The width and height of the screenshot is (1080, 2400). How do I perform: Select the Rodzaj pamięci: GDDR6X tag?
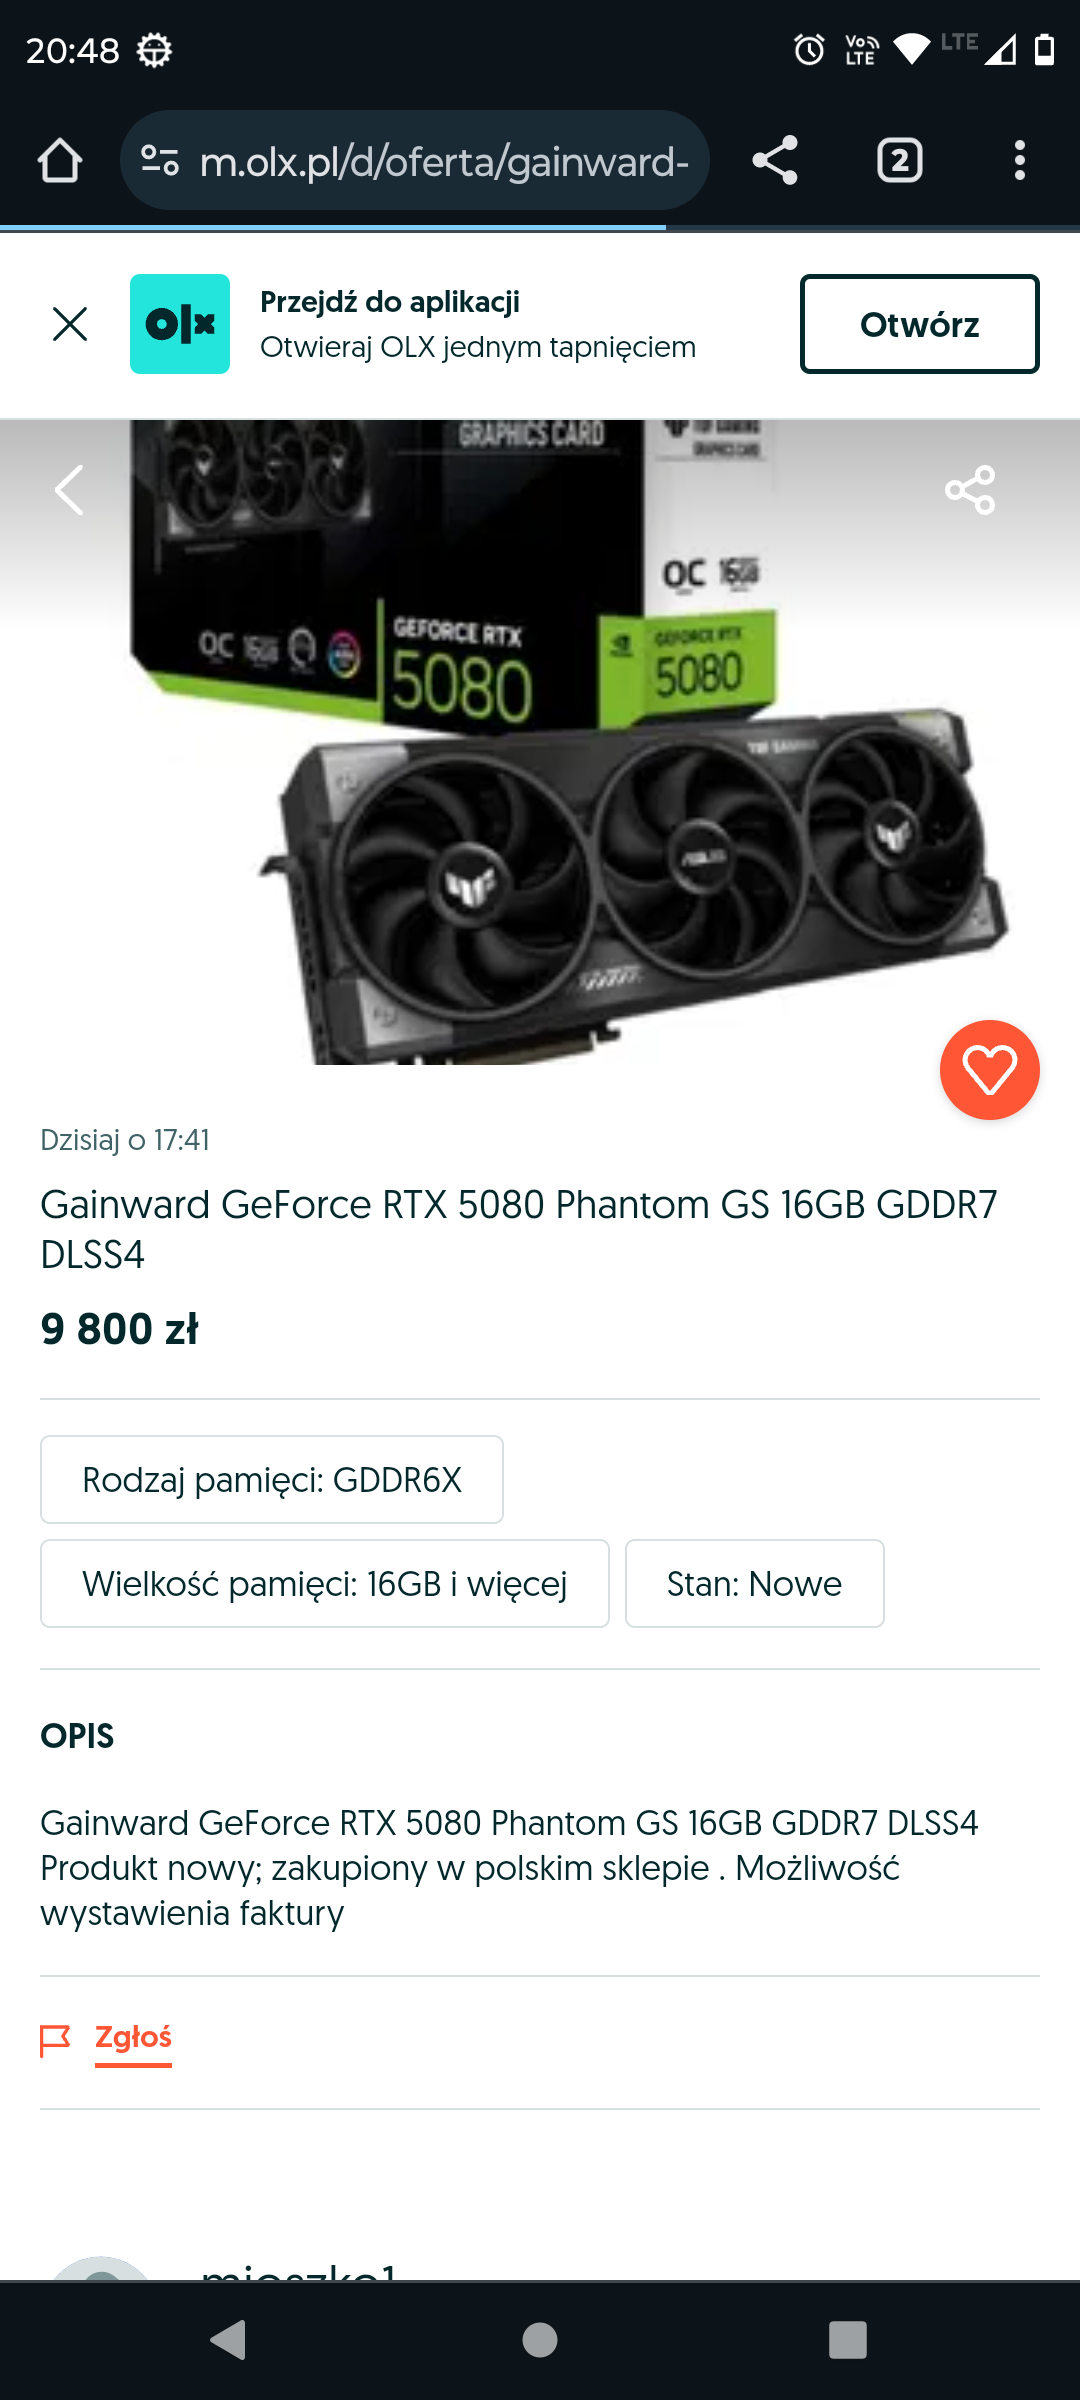coord(272,1480)
